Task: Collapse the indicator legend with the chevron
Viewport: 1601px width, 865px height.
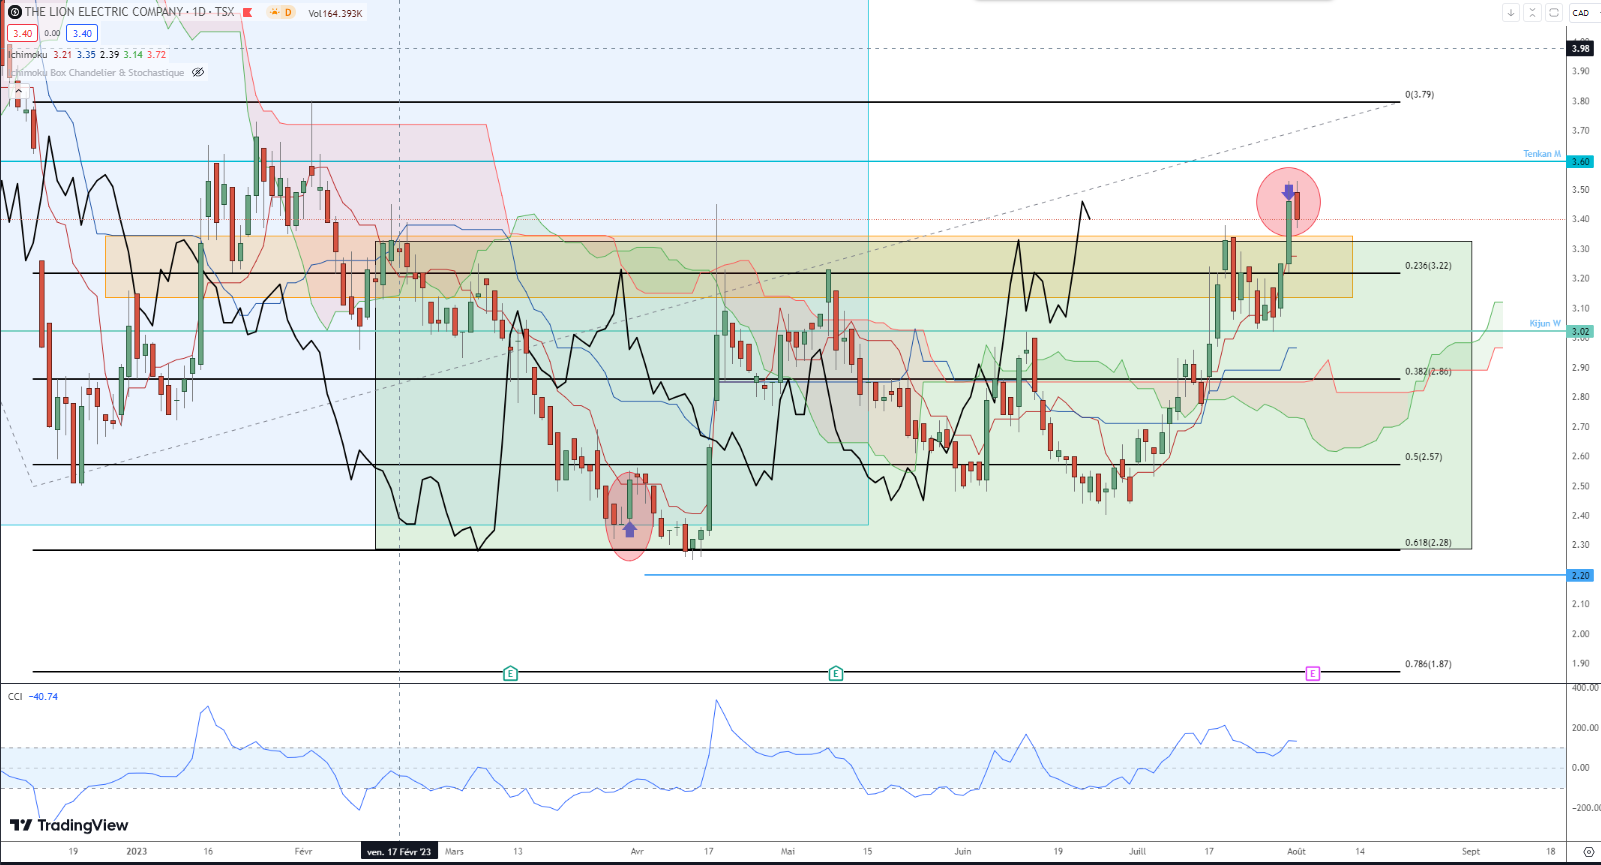Action: [x=17, y=89]
